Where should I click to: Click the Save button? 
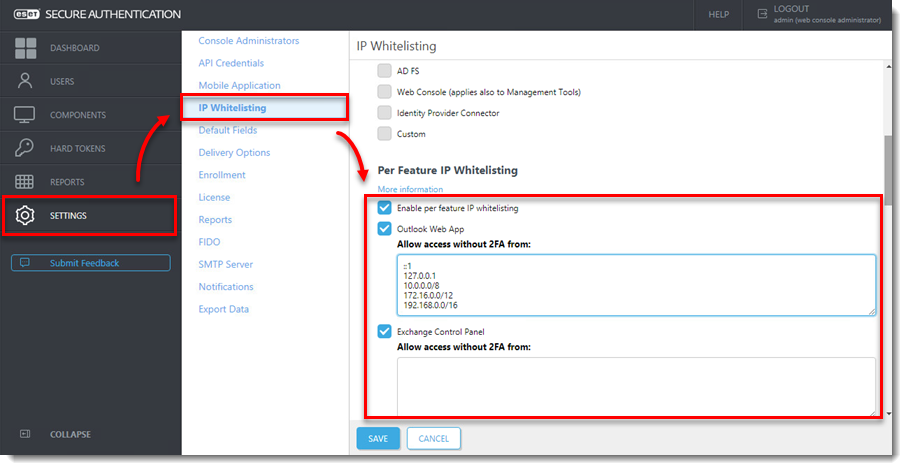pyautogui.click(x=378, y=438)
